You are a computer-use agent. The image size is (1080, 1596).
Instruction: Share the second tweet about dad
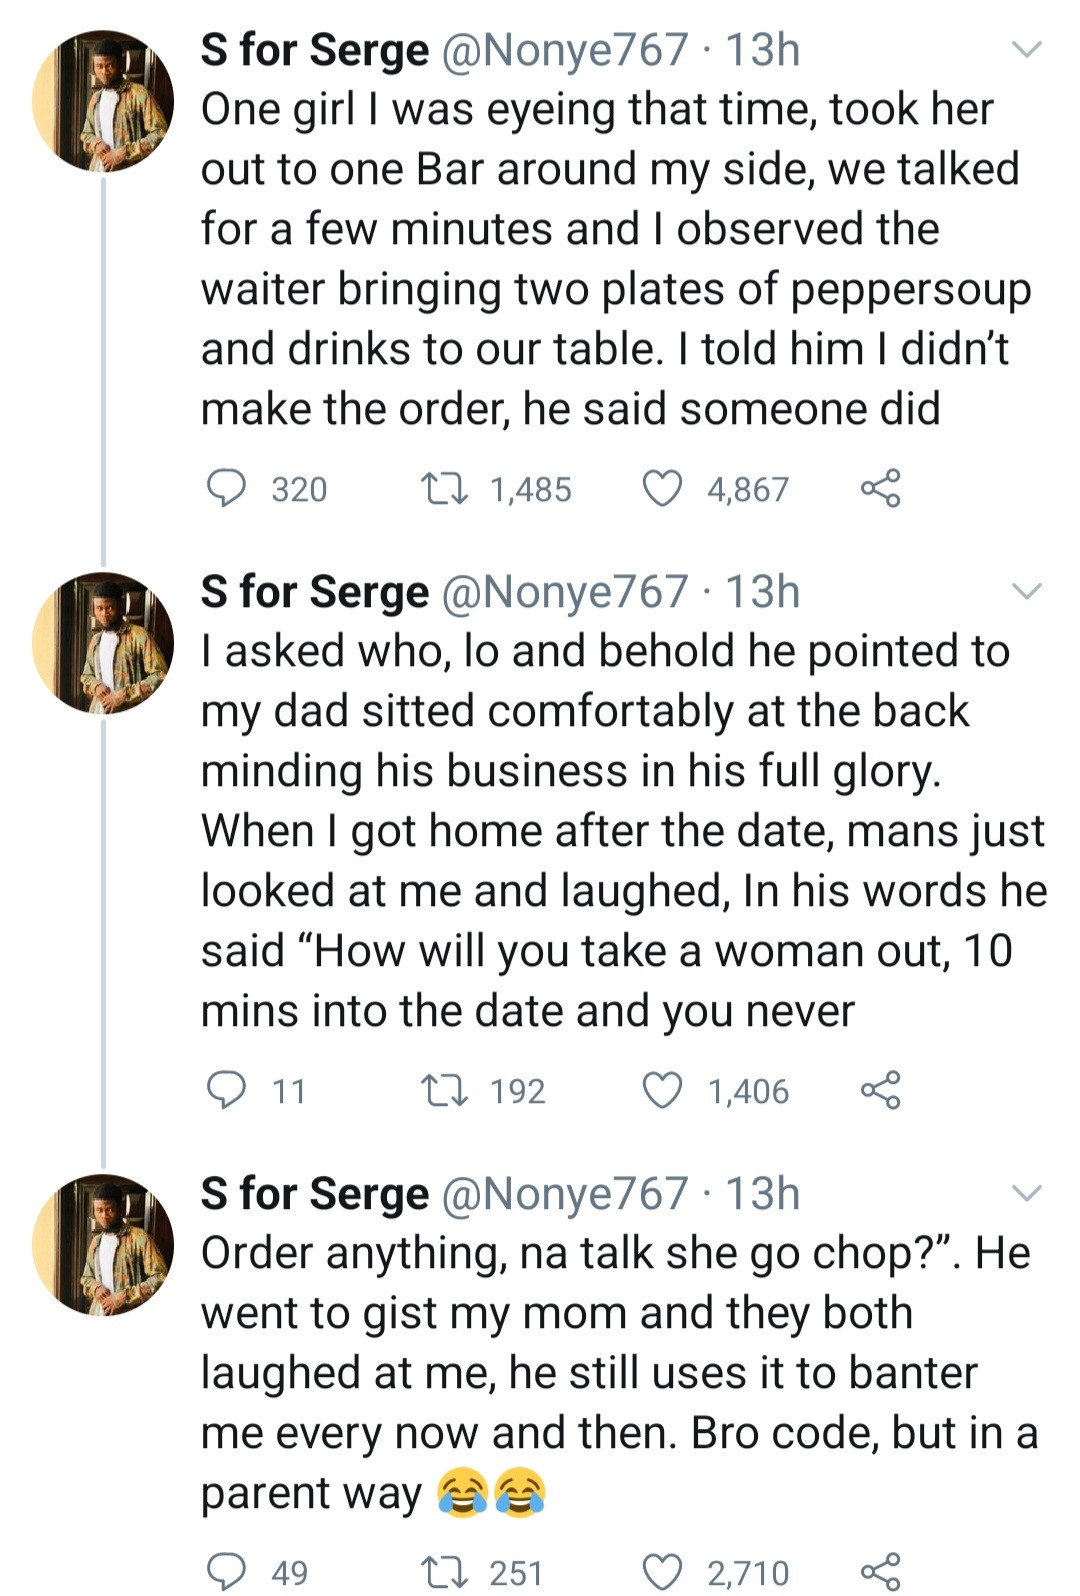[x=880, y=1090]
